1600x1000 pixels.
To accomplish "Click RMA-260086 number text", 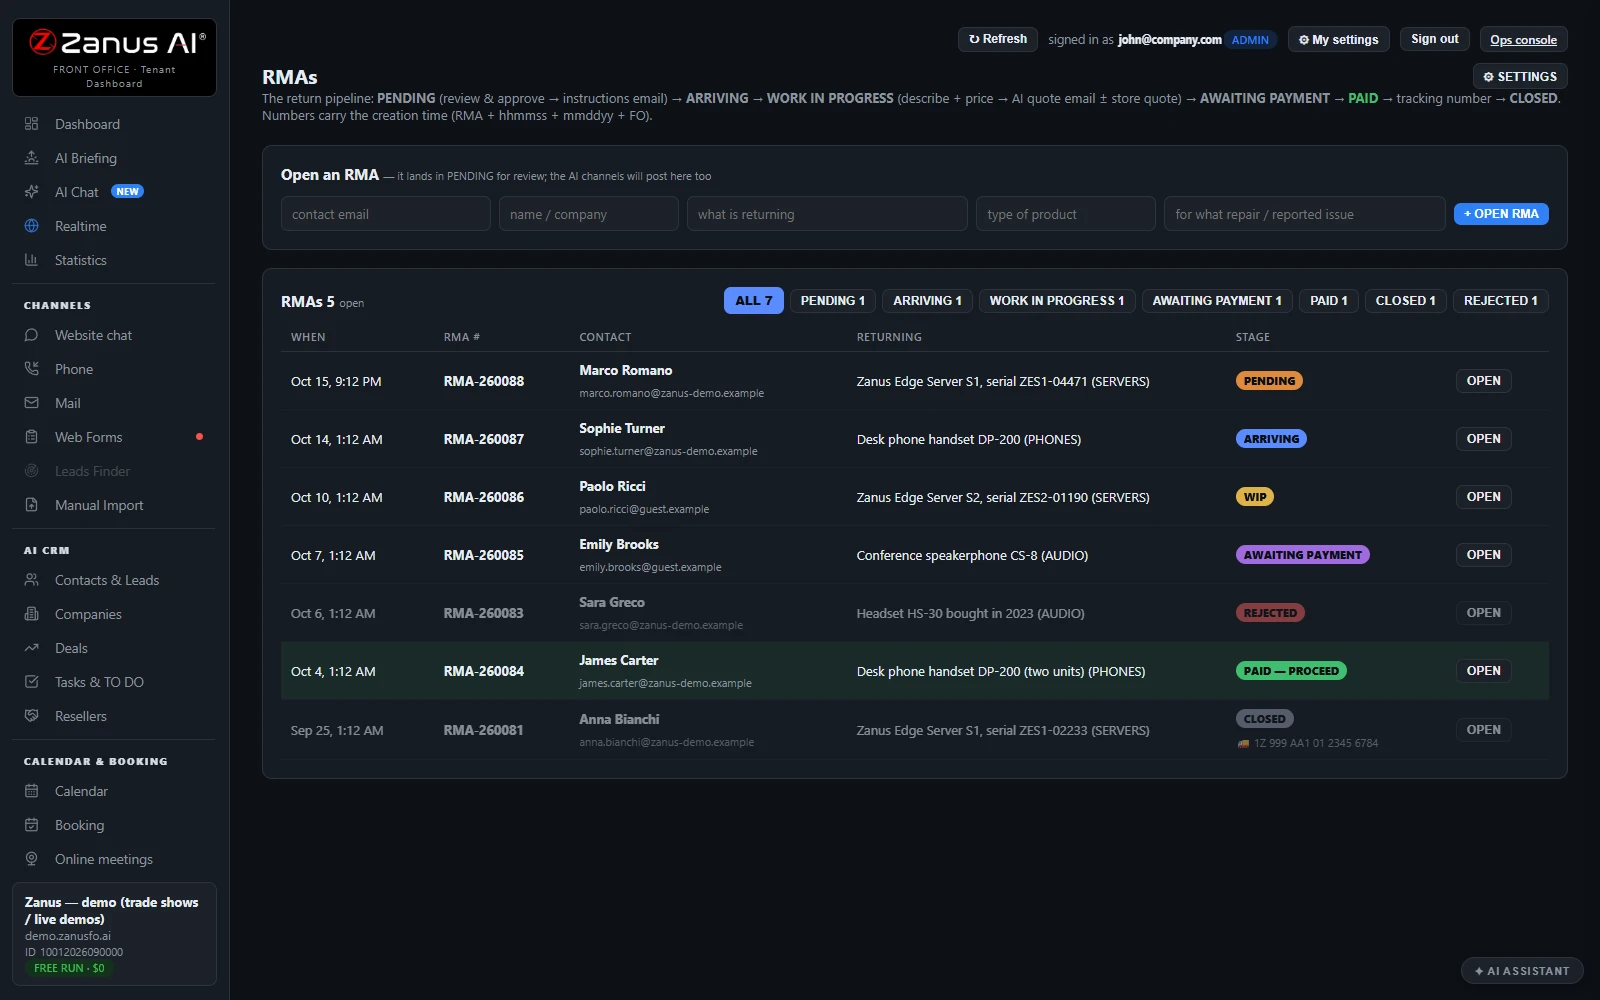I will (x=484, y=497).
